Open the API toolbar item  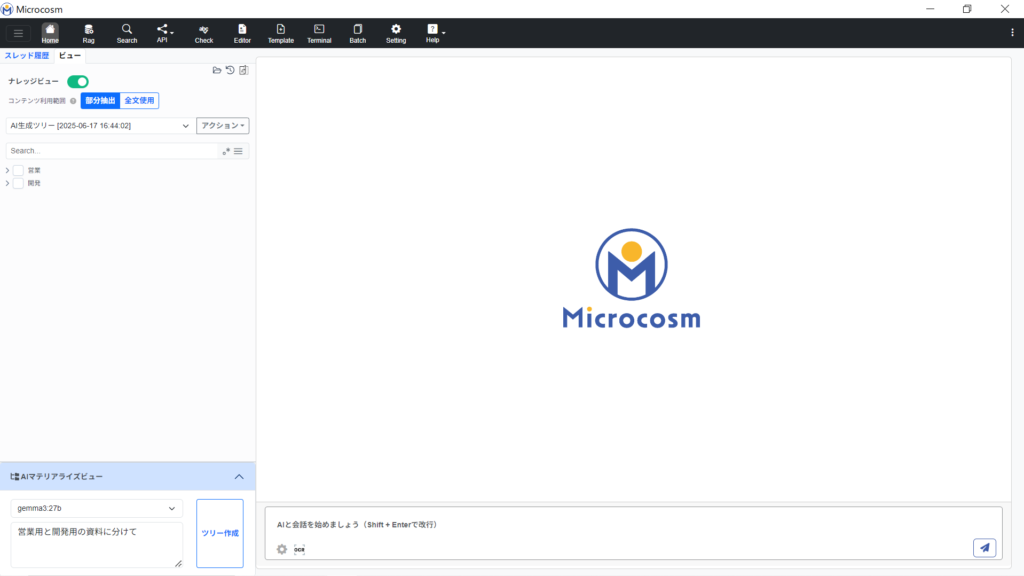tap(163, 33)
